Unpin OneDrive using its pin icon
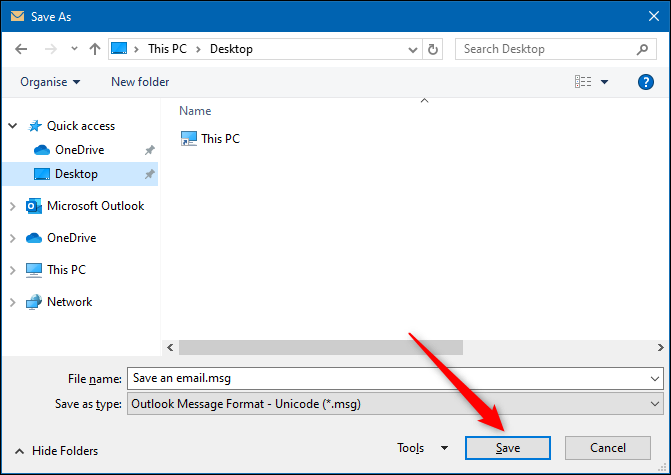Screen dimensions: 671x475 click(x=149, y=150)
